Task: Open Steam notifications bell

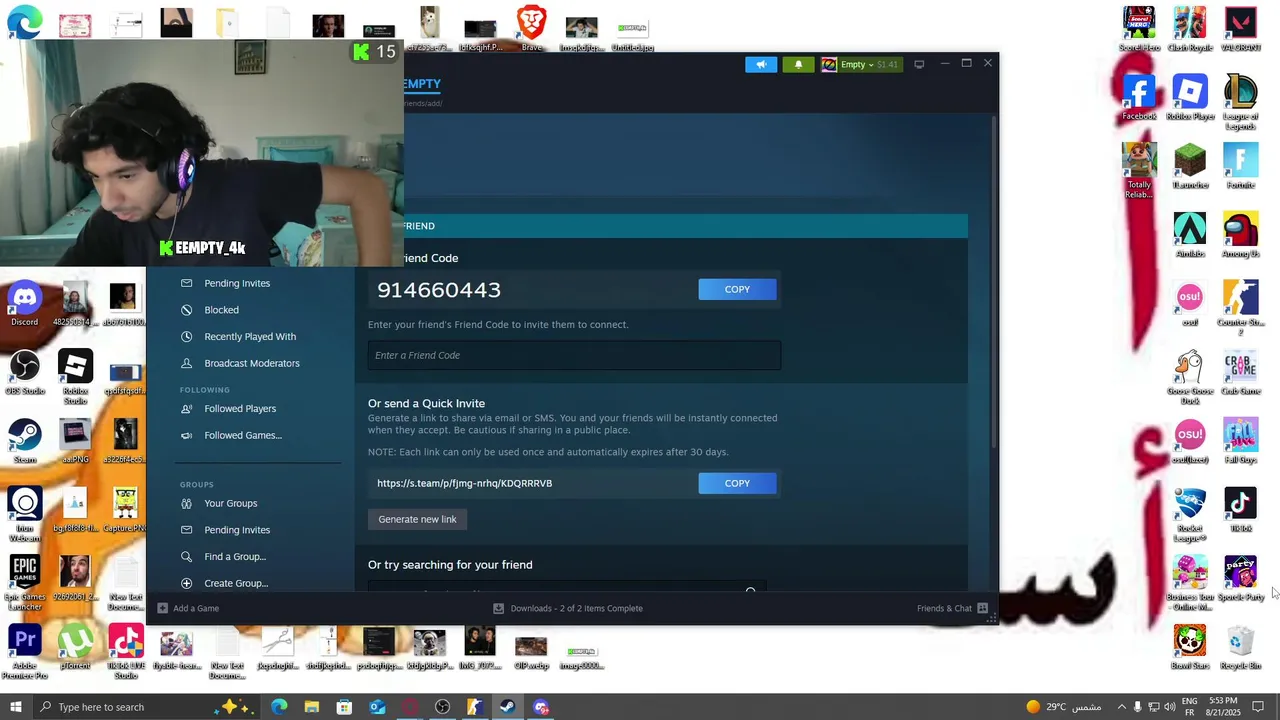Action: pos(798,64)
